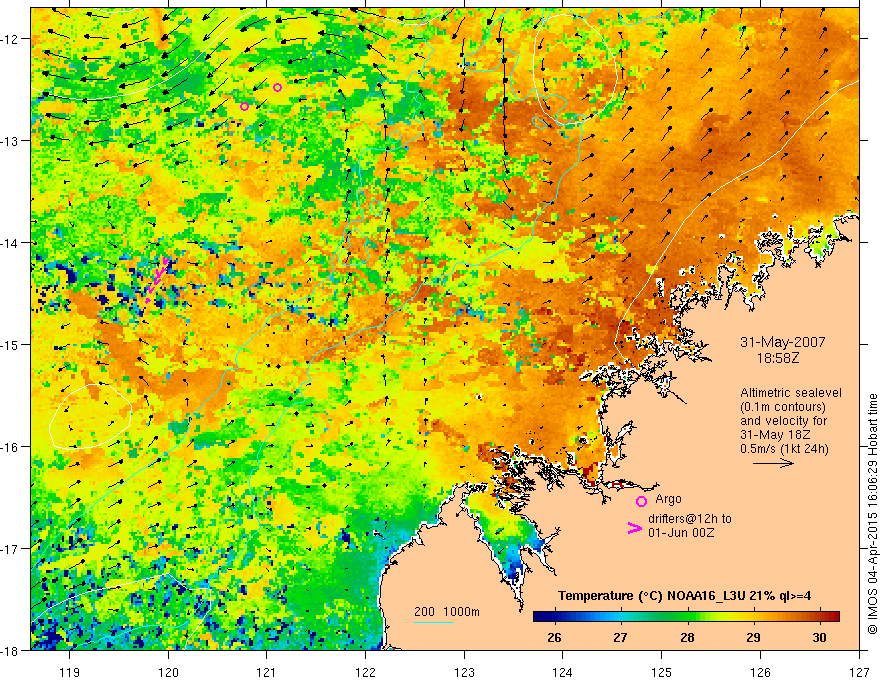Click the Temperature NOAA16_L3U title text
The width and height of the screenshot is (880, 680).
pos(685,596)
